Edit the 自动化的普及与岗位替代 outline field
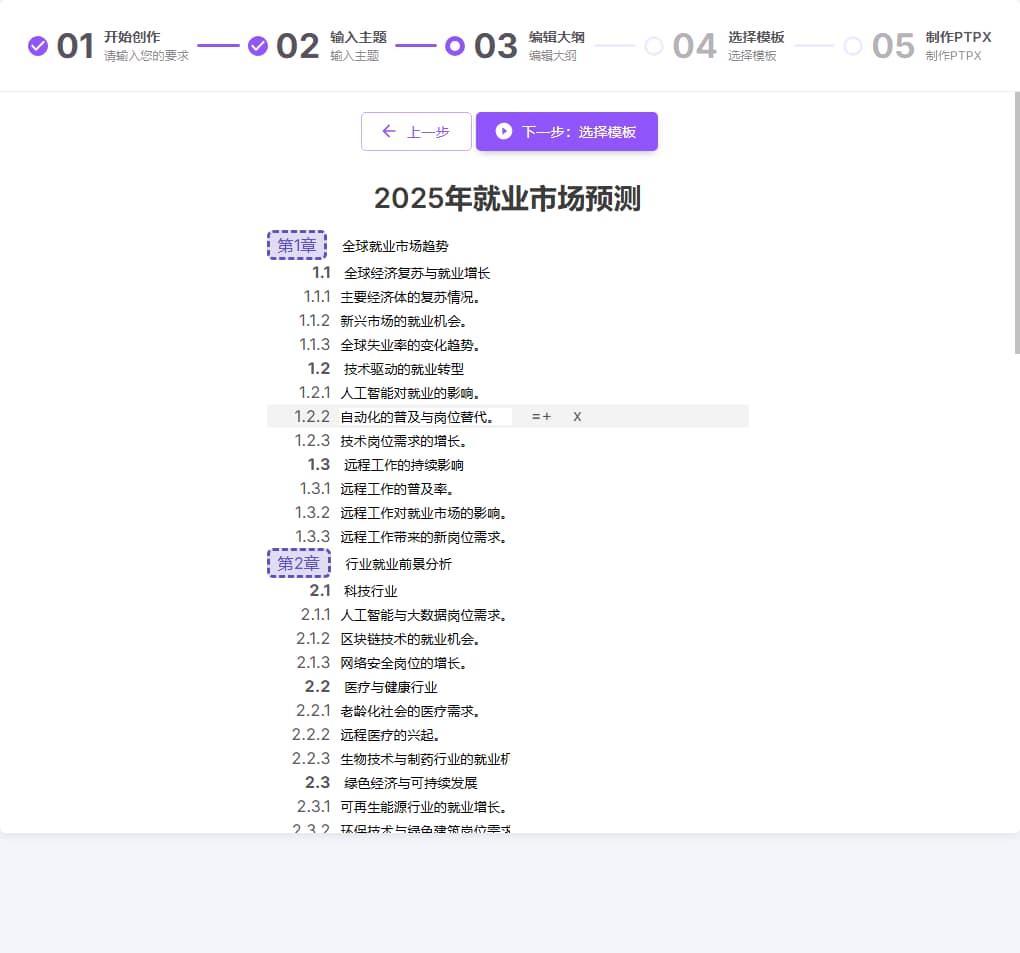The height and width of the screenshot is (953, 1020). tap(425, 417)
